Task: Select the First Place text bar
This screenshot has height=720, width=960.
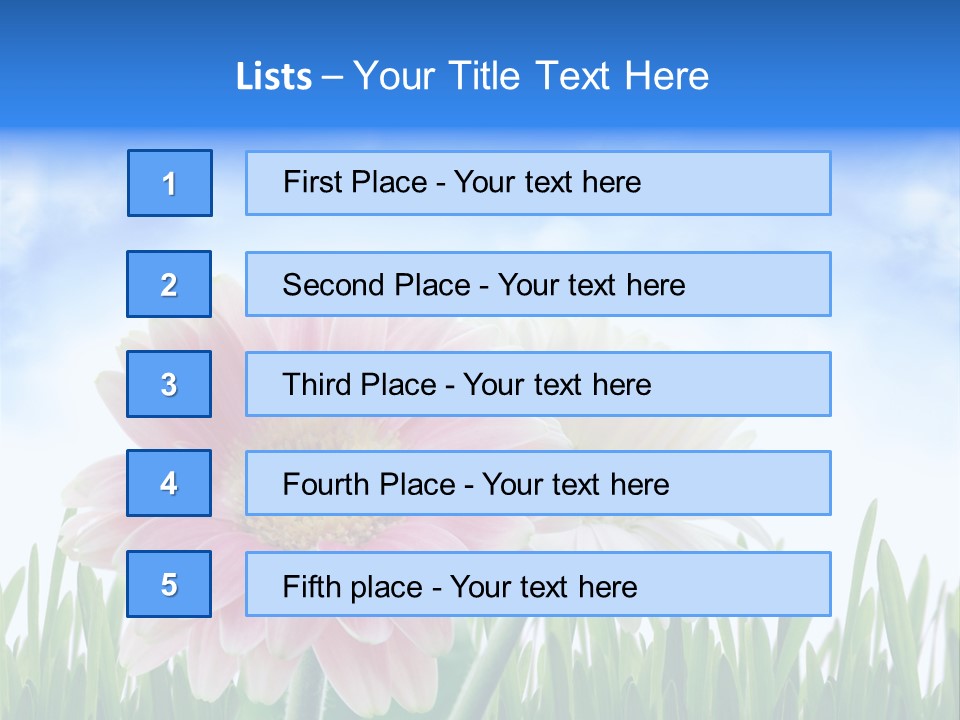Action: click(538, 183)
